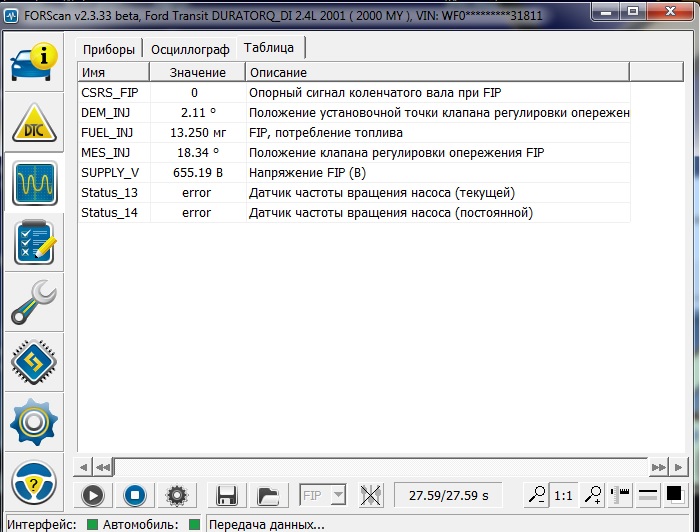Open the help steering wheel section

coord(34,482)
